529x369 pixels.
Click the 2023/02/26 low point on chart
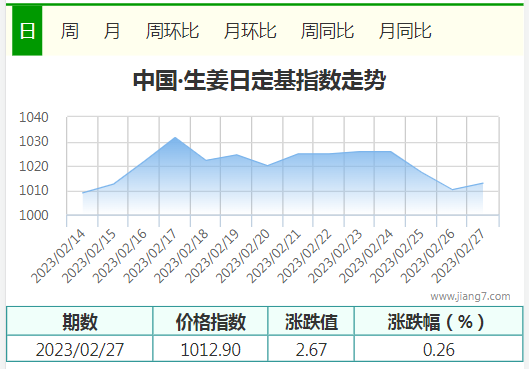pyautogui.click(x=452, y=190)
